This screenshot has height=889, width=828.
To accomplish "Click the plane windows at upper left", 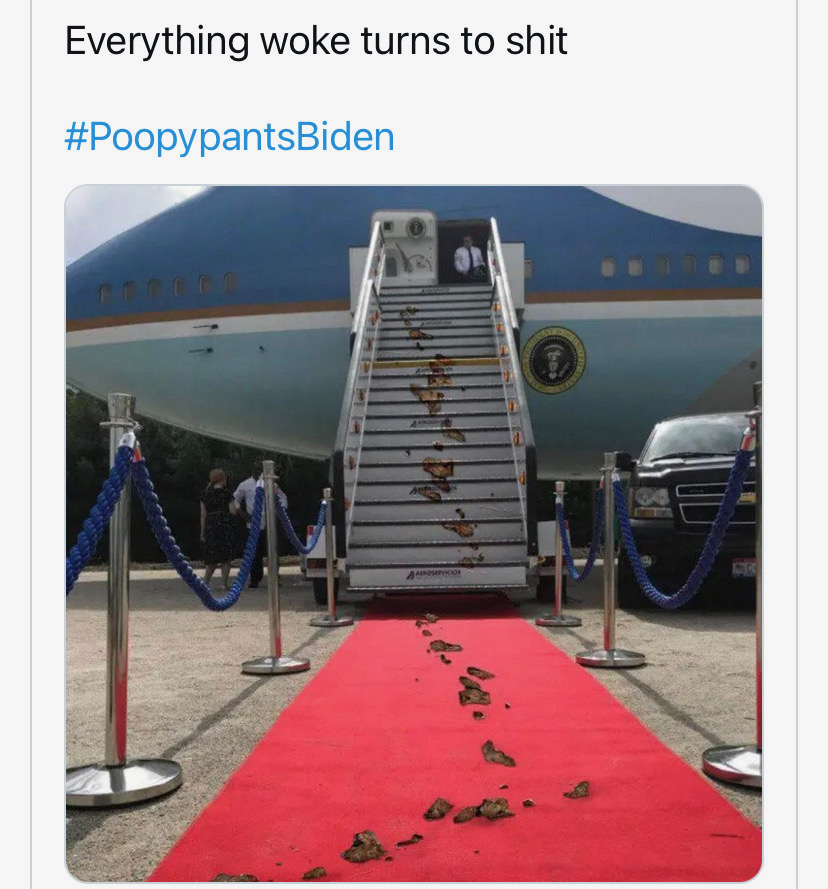I will (168, 287).
